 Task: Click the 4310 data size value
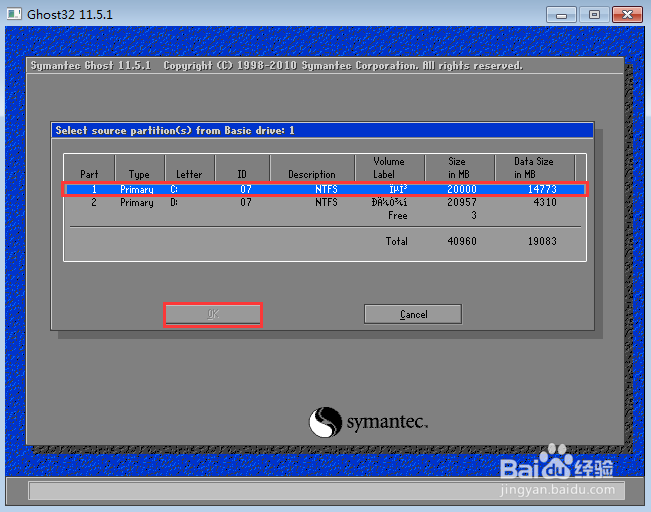pos(545,203)
